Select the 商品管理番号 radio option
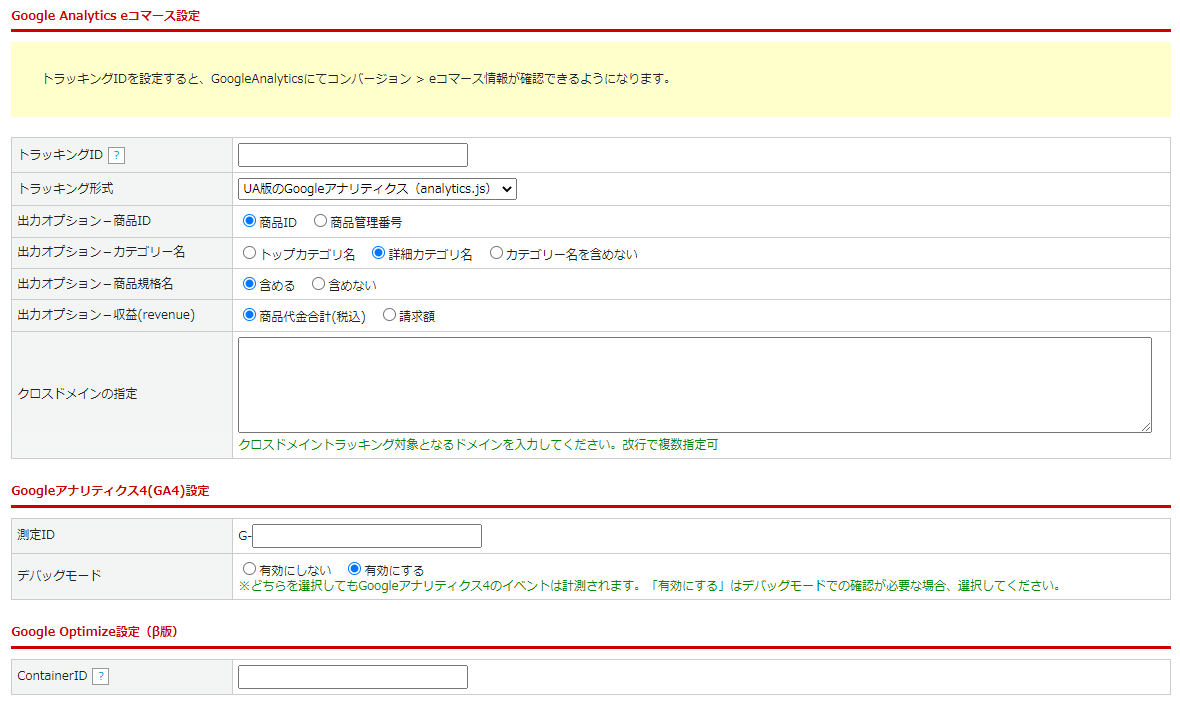1180x708 pixels. pyautogui.click(x=321, y=221)
